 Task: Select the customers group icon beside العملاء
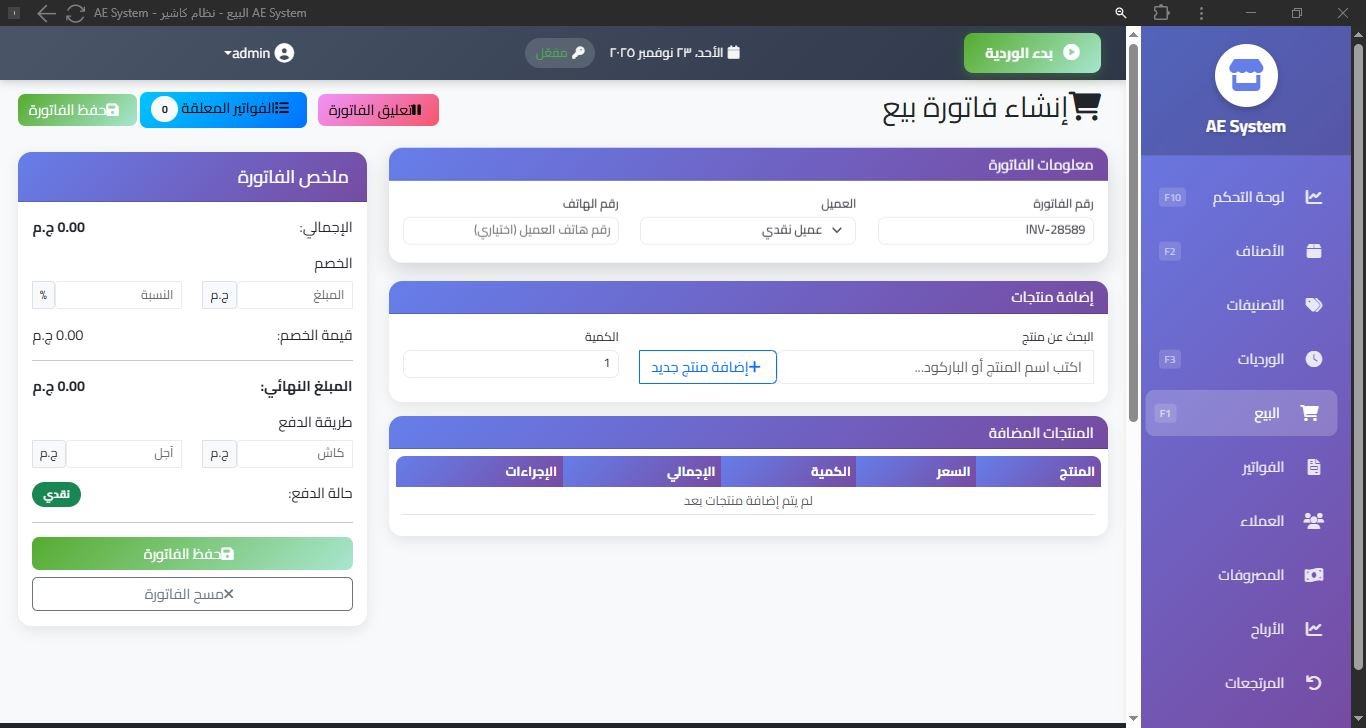click(x=1313, y=520)
